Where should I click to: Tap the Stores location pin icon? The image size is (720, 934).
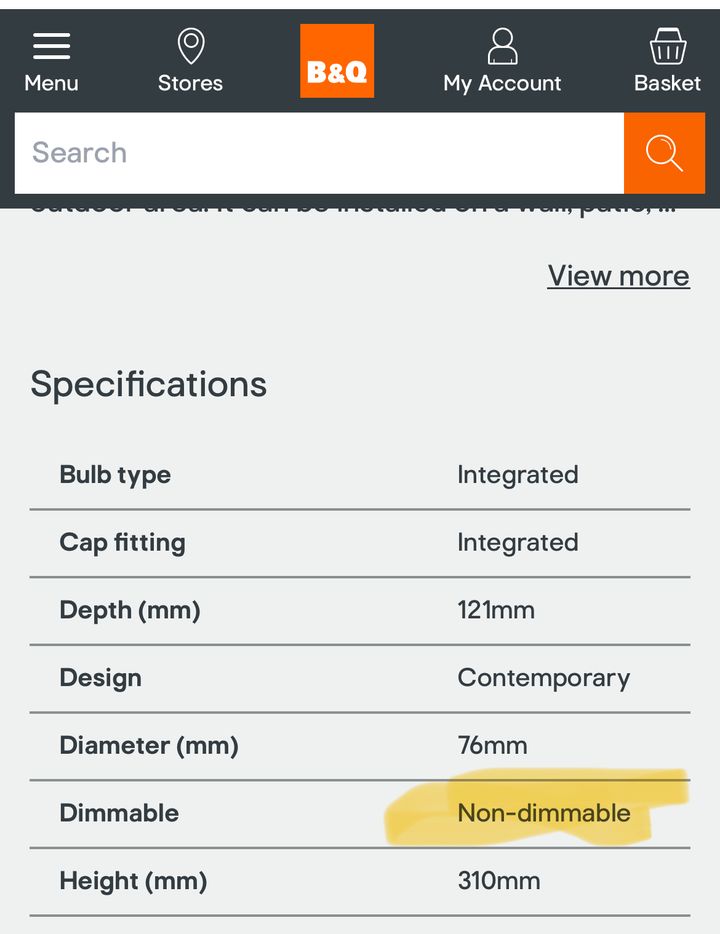point(191,46)
